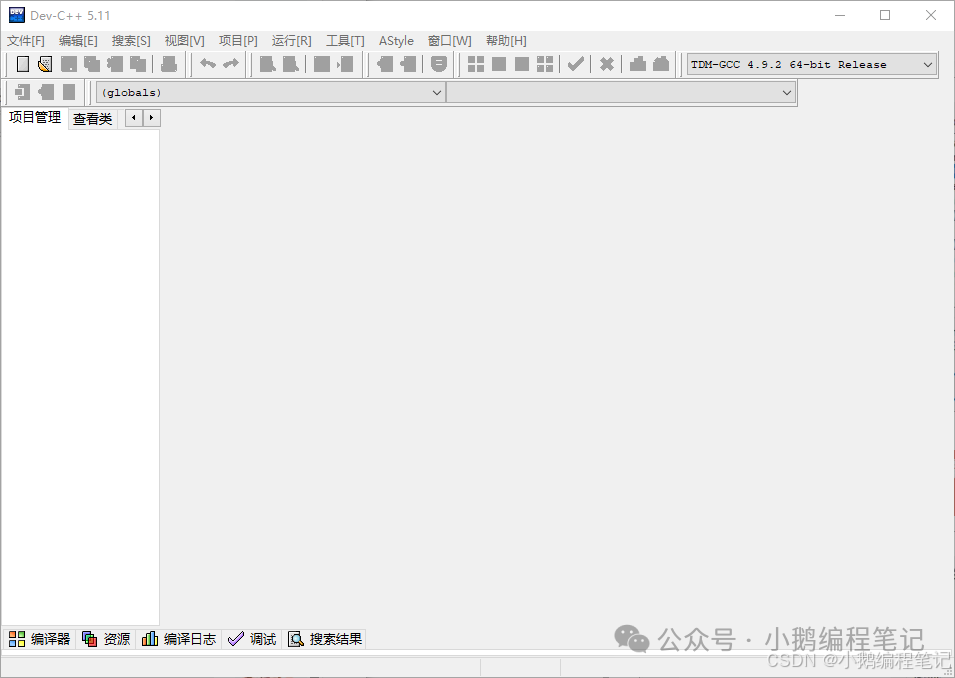Click the Print toolbar icon
The image size is (955, 678).
(x=169, y=64)
